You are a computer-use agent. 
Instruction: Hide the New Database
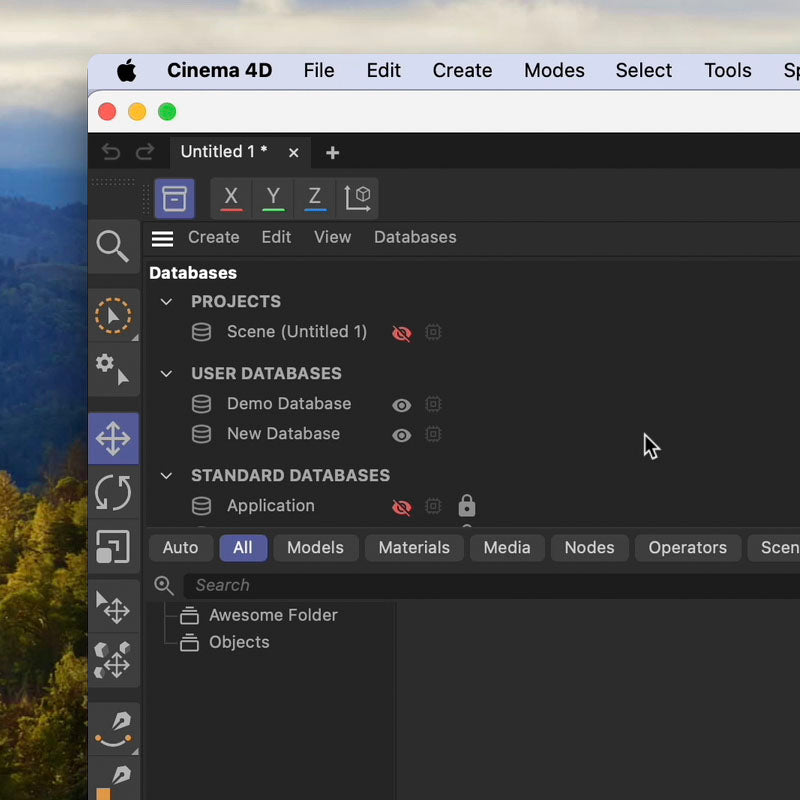click(x=402, y=435)
